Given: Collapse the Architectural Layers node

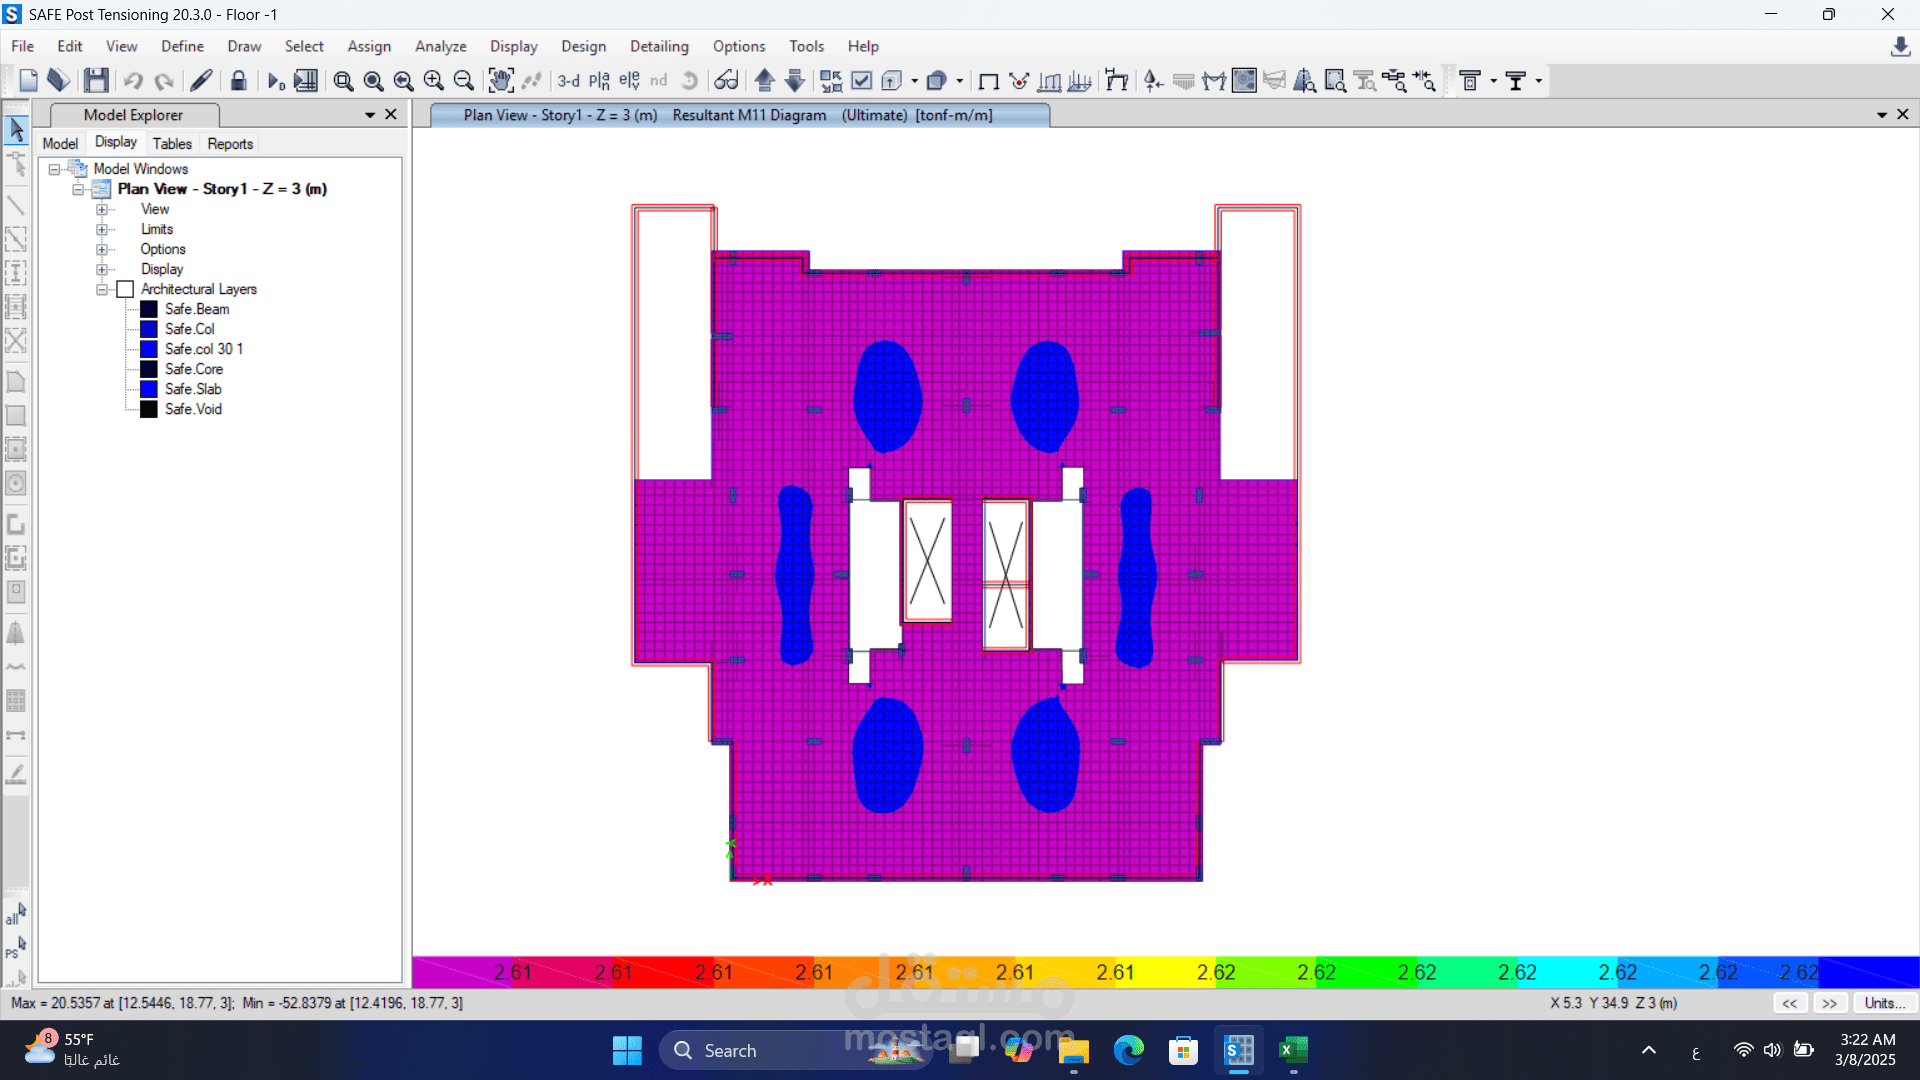Looking at the screenshot, I should (x=101, y=290).
